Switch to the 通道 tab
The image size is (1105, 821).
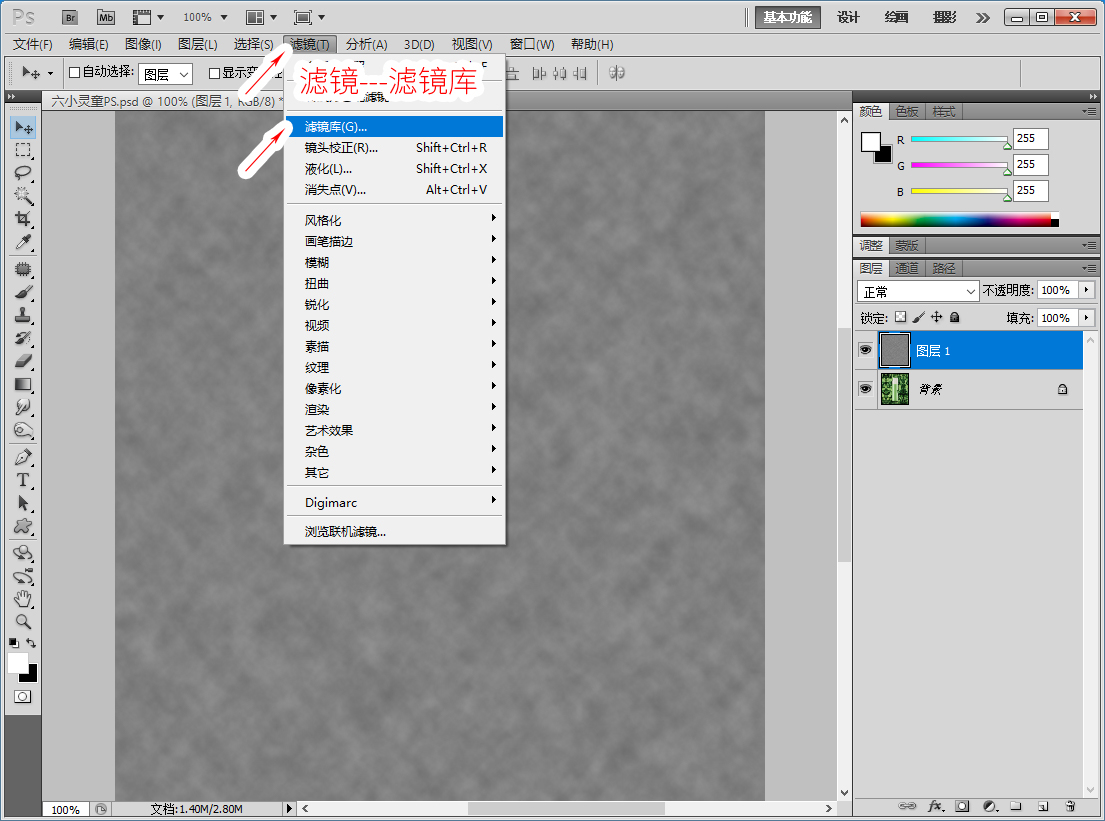(x=906, y=267)
